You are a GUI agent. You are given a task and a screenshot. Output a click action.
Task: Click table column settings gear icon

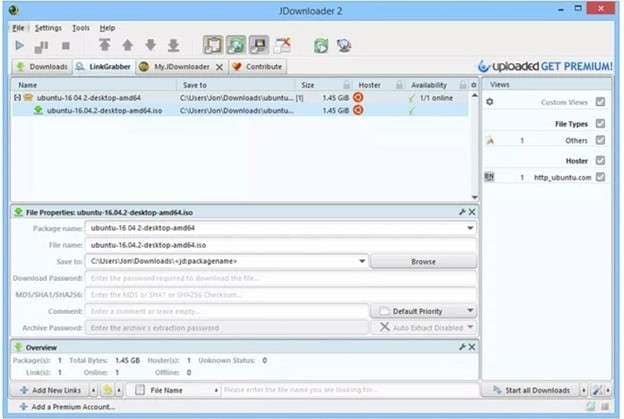(x=474, y=85)
